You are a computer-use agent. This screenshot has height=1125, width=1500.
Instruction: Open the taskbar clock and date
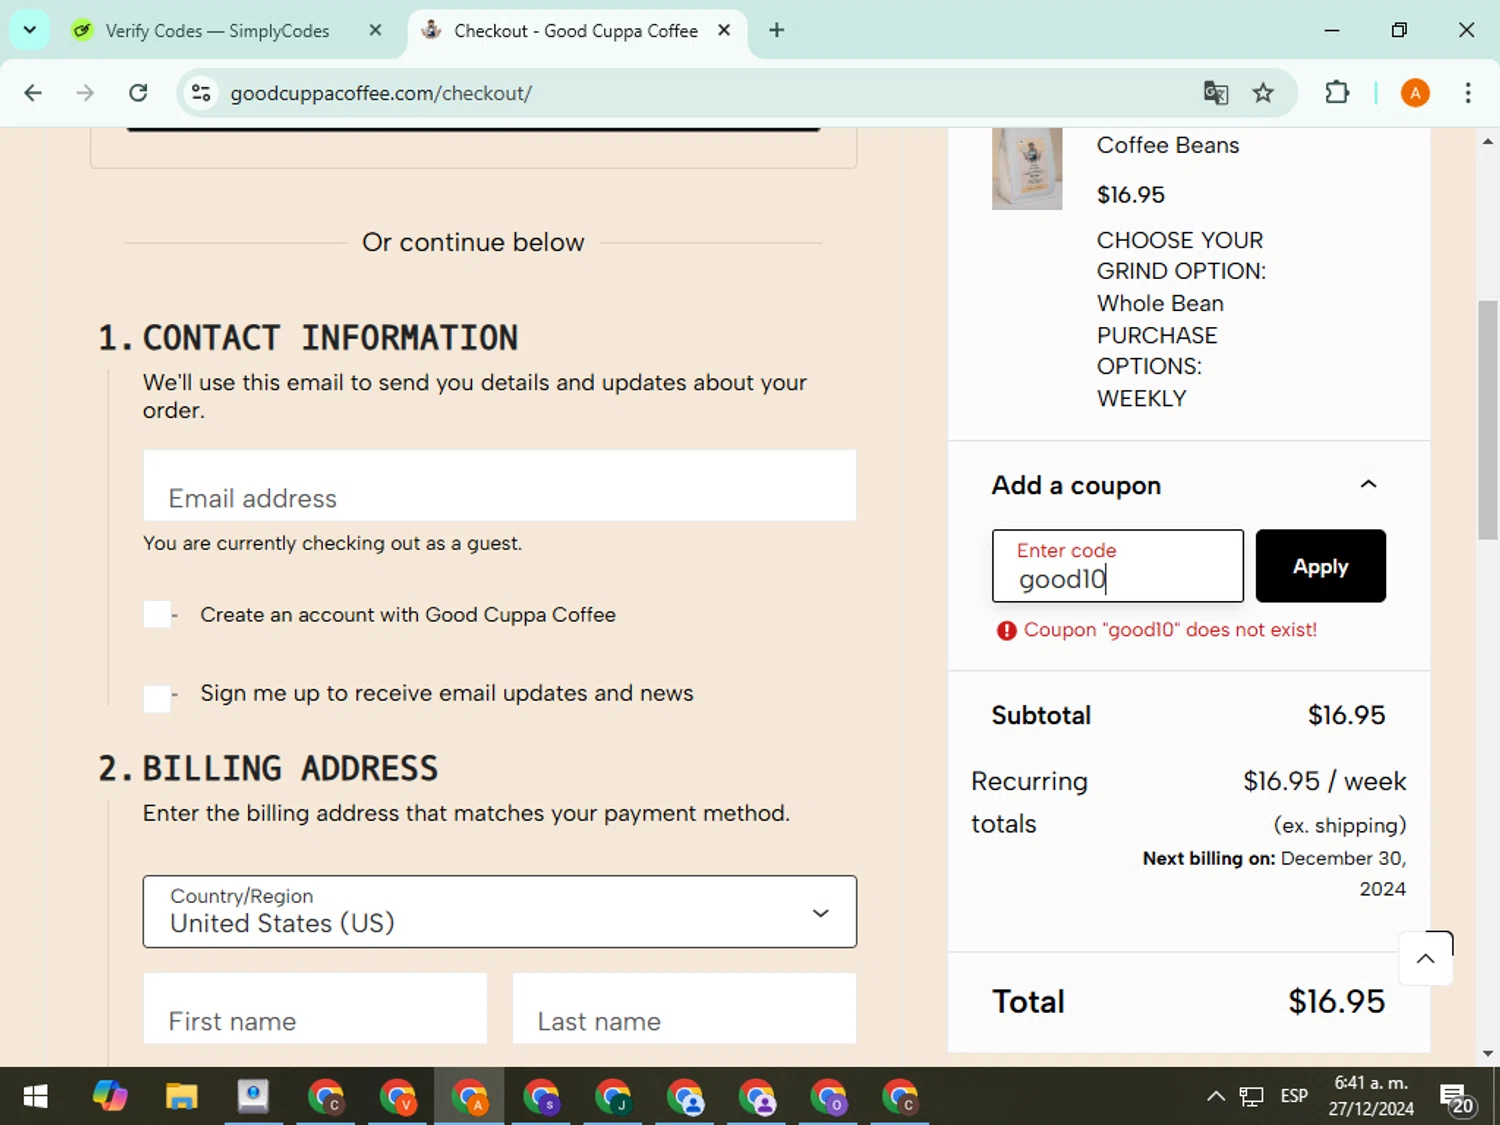[x=1371, y=1096]
